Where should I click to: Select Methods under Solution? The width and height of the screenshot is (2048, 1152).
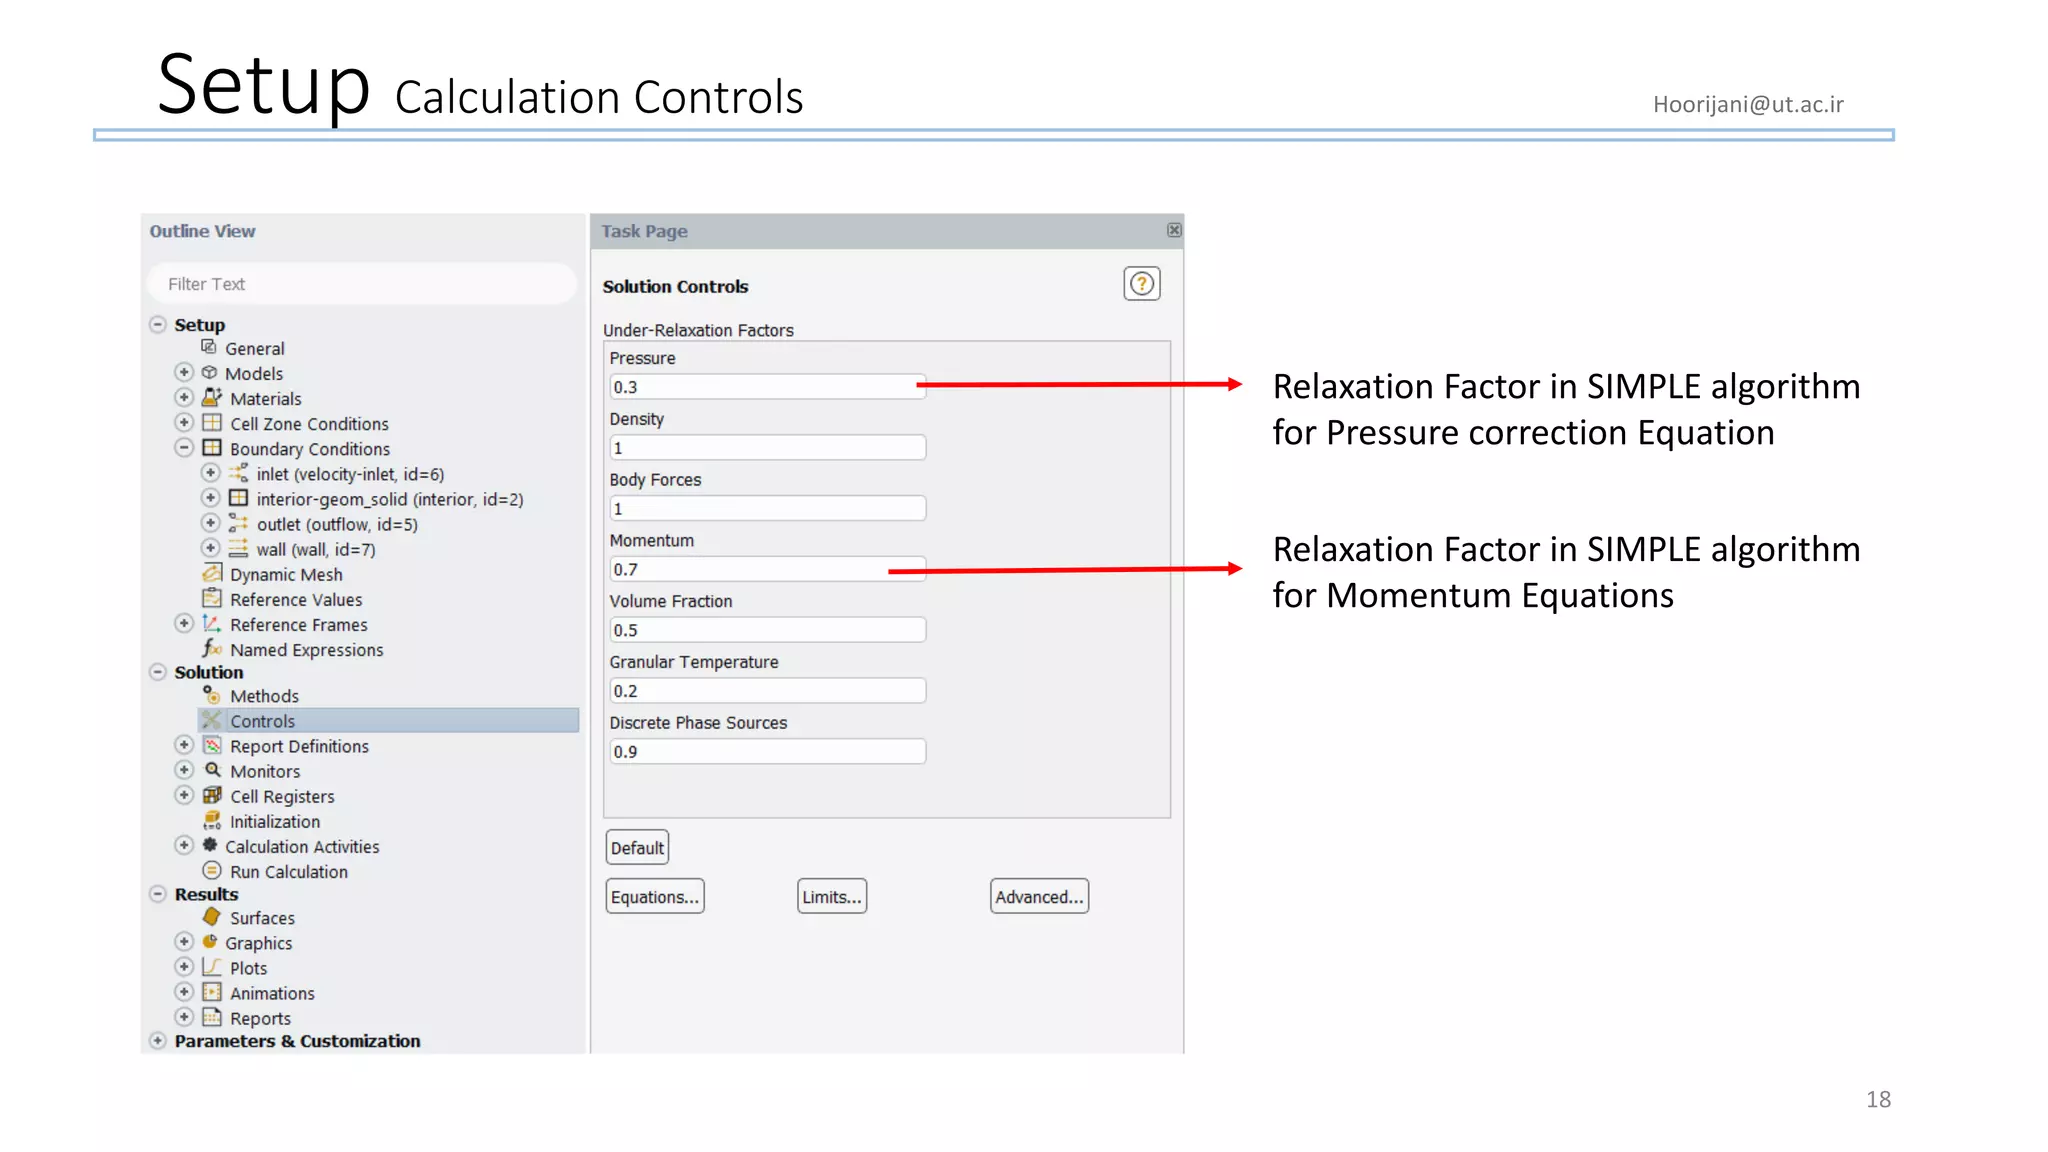click(x=264, y=696)
